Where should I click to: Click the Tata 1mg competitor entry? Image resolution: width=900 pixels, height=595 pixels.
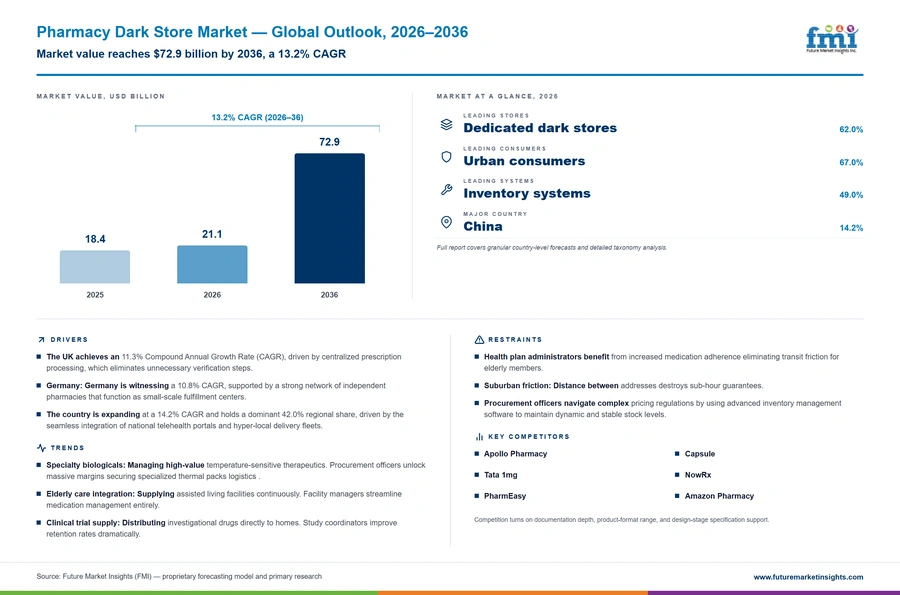[x=501, y=475]
